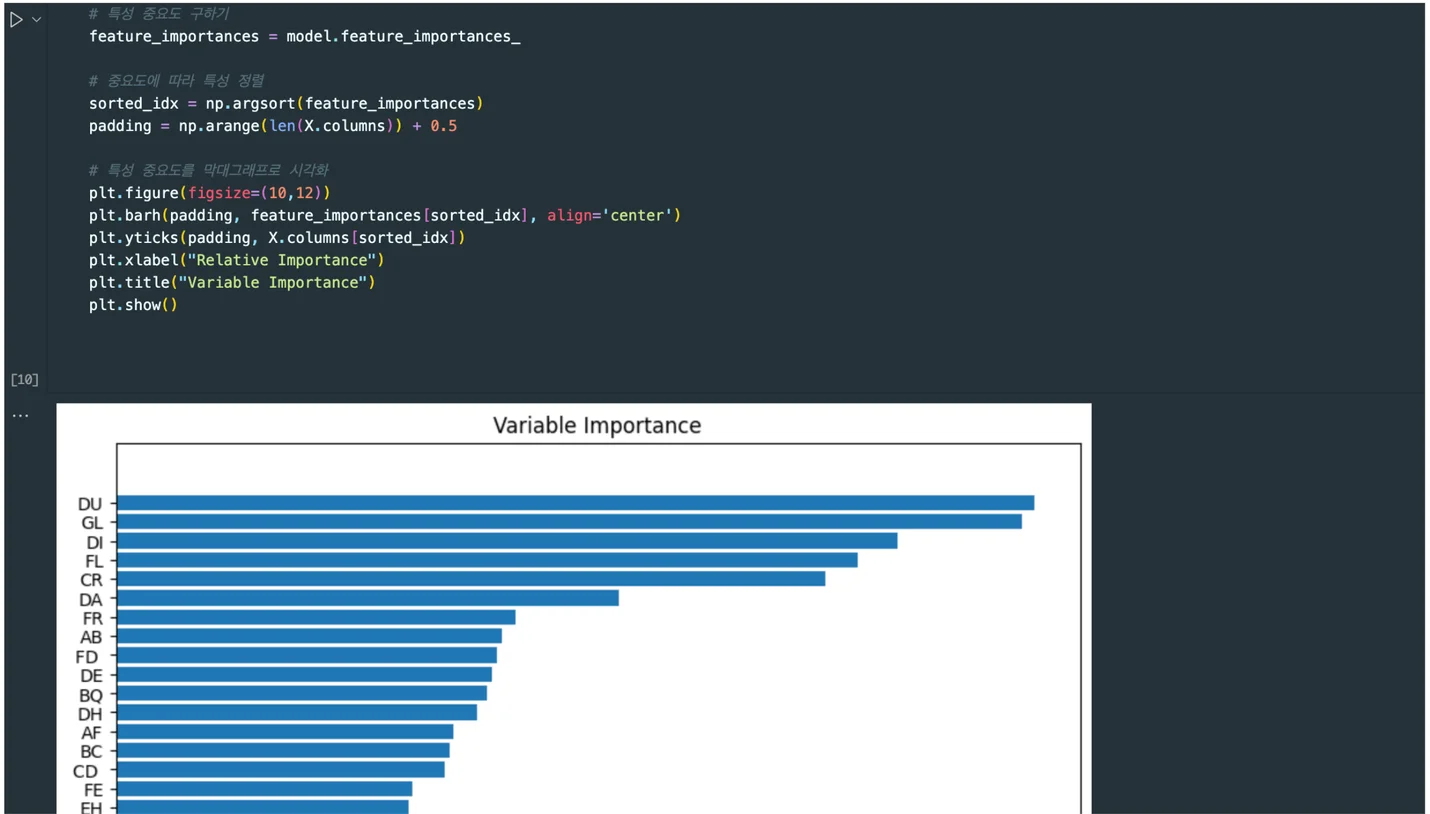Click the comment about 막대그래프로 시각화
This screenshot has width=1430, height=814.
[208, 170]
